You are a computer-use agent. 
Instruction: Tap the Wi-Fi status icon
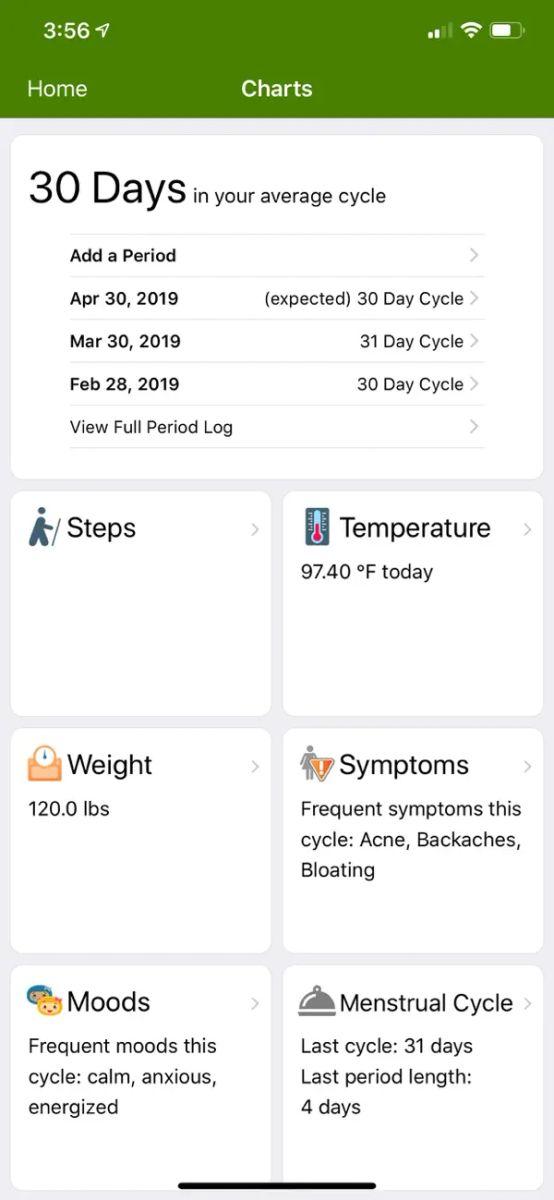470,31
